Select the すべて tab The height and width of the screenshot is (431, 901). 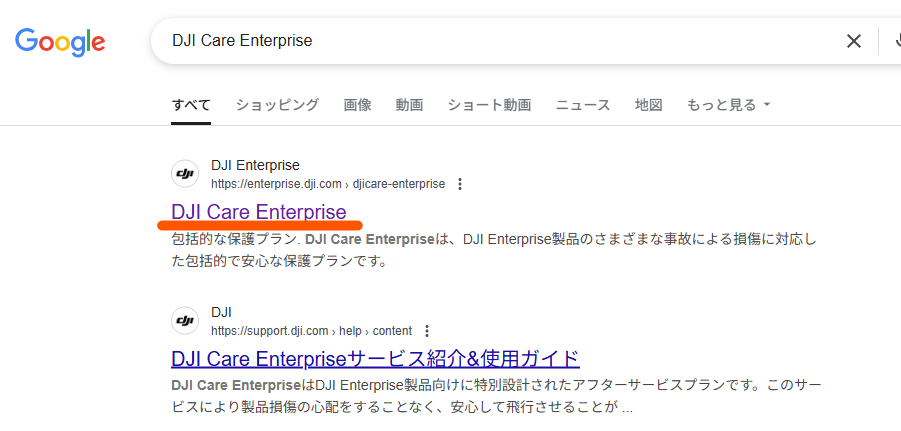point(191,105)
